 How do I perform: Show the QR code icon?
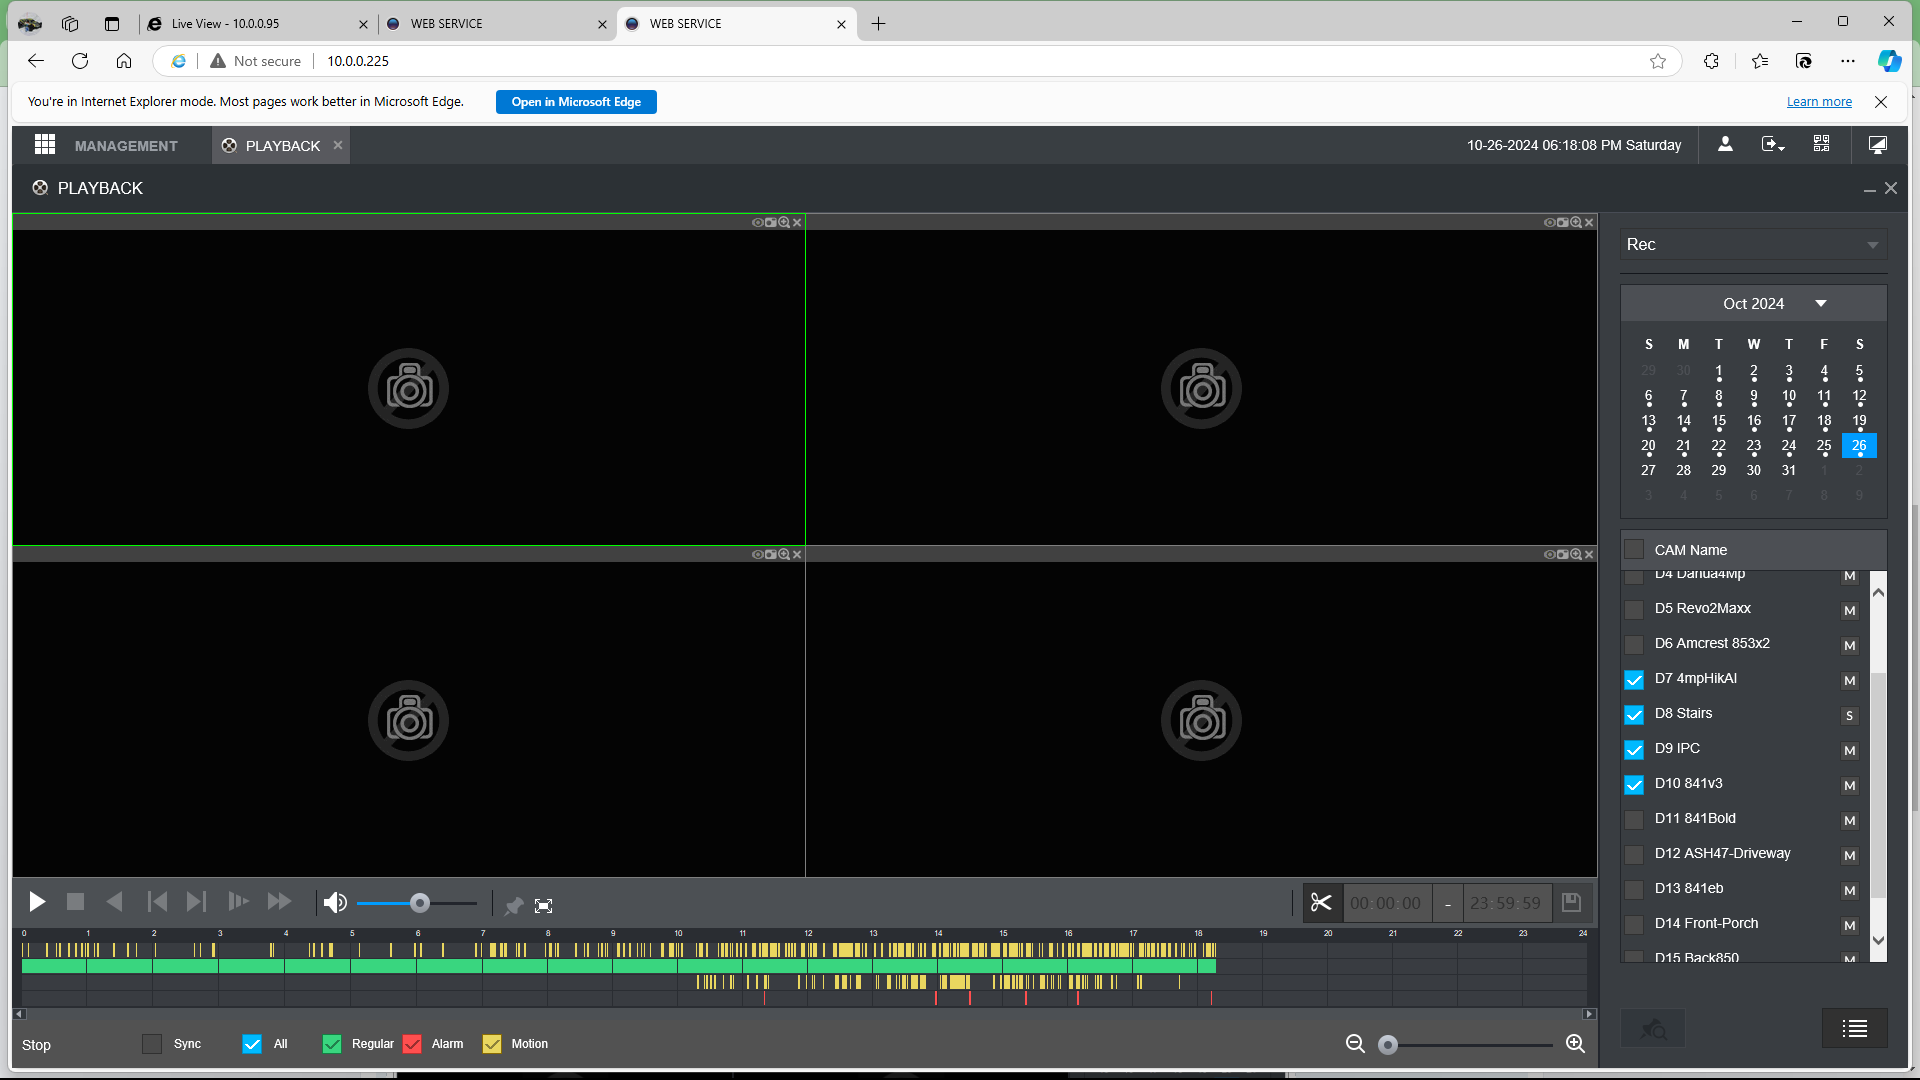click(x=1822, y=145)
